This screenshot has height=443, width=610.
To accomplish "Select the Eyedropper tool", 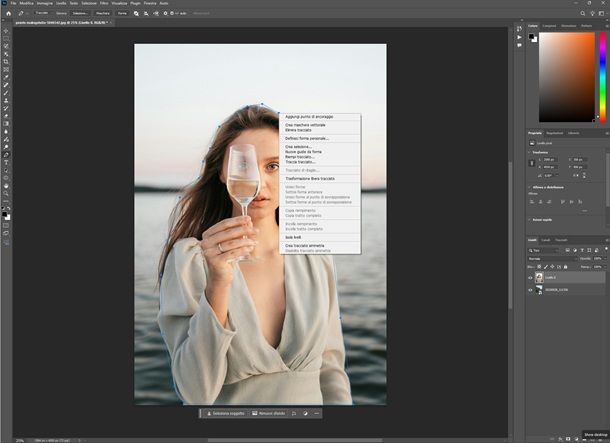I will (6, 77).
